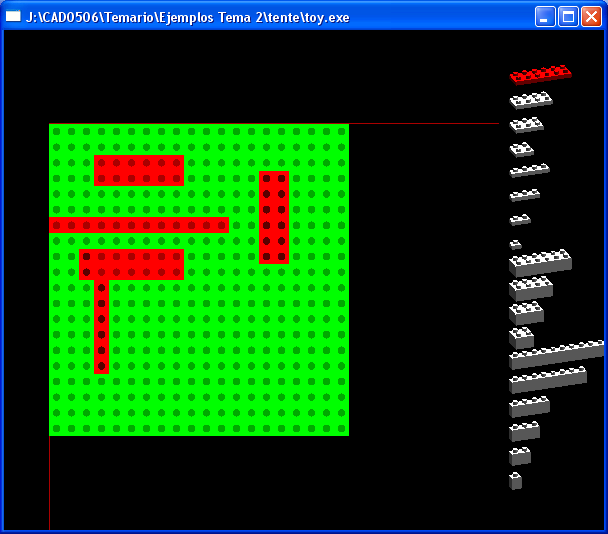Select the red 2x6 flat plate in palette
This screenshot has height=534, width=608.
[x=540, y=74]
